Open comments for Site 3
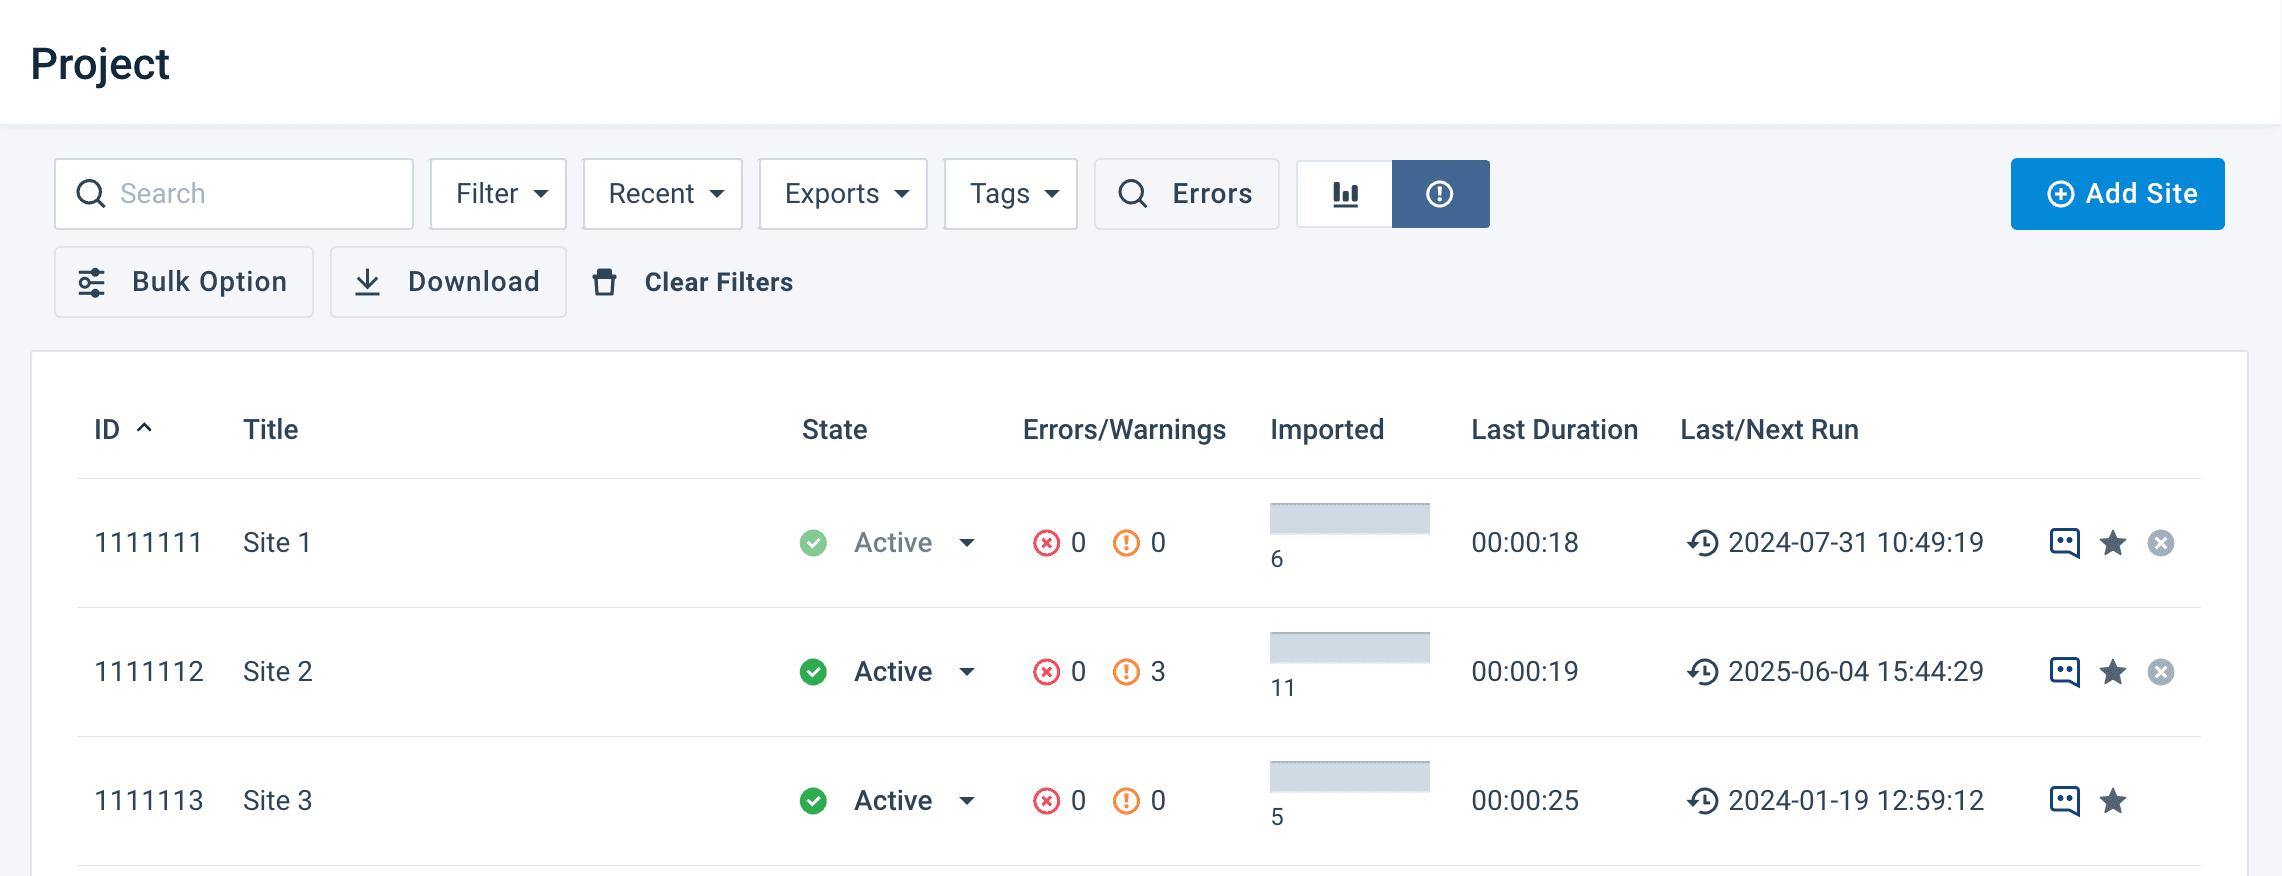Image resolution: width=2282 pixels, height=876 pixels. [2064, 800]
